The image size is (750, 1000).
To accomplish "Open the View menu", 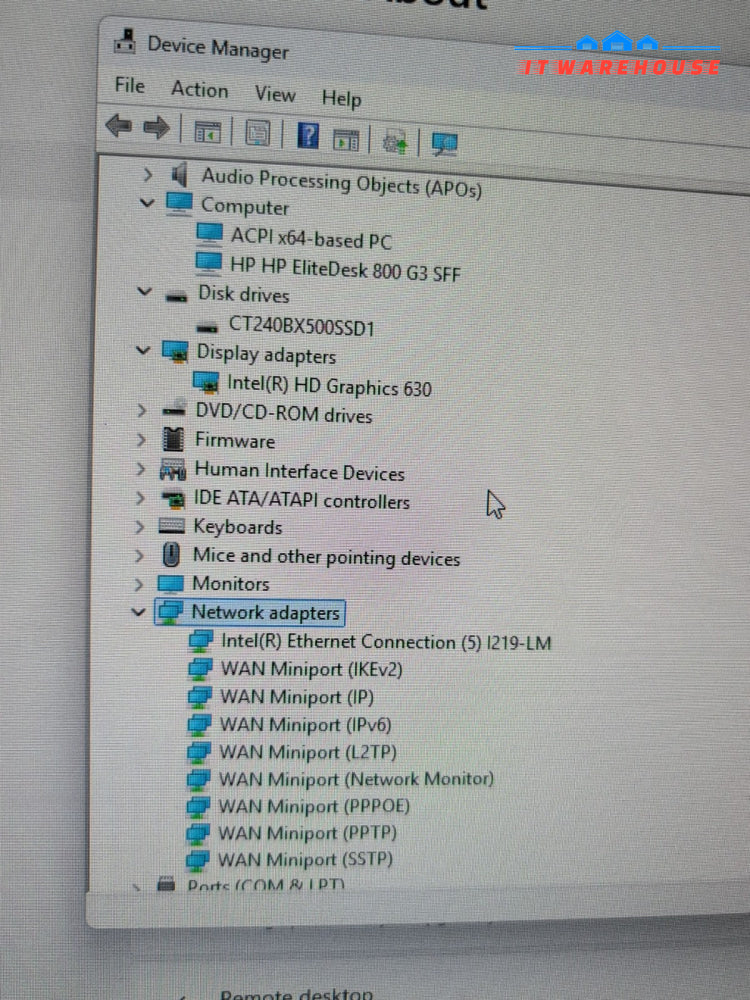I will 275,94.
